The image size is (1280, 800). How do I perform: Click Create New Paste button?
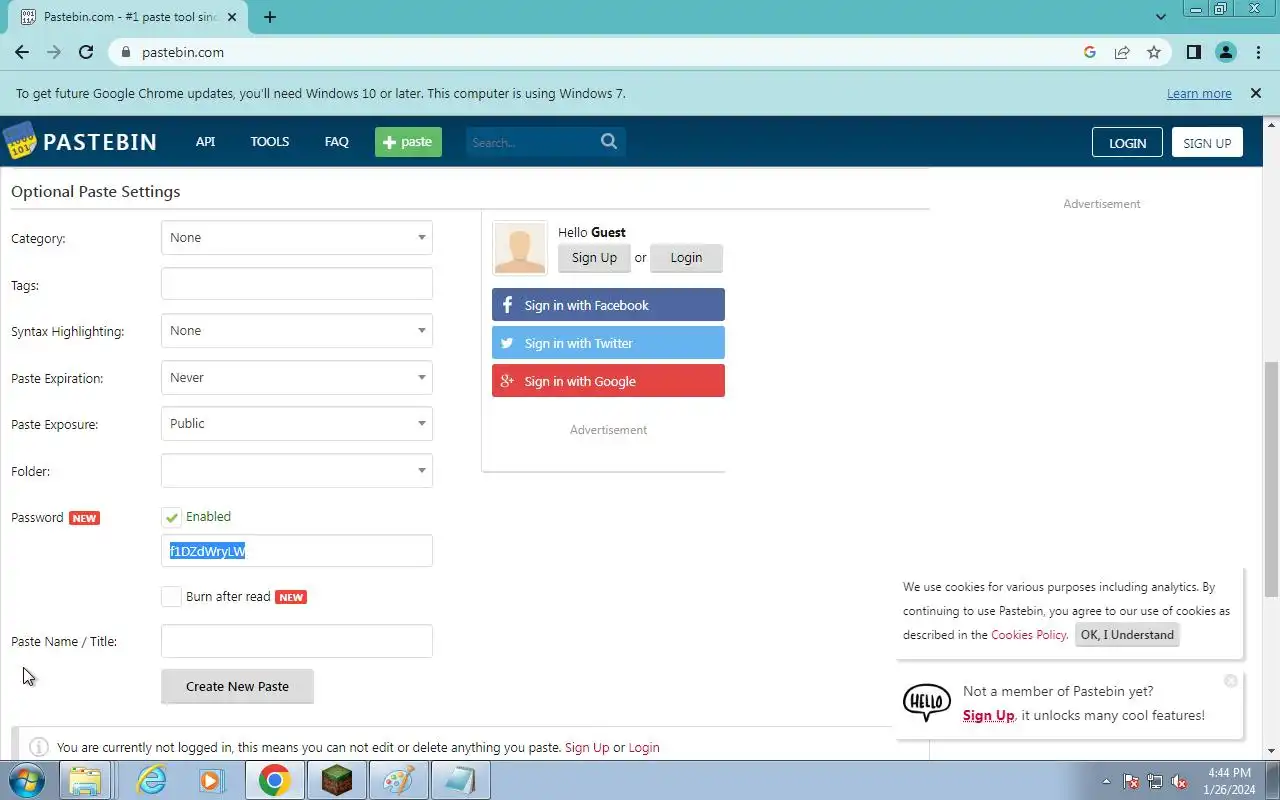coord(237,687)
